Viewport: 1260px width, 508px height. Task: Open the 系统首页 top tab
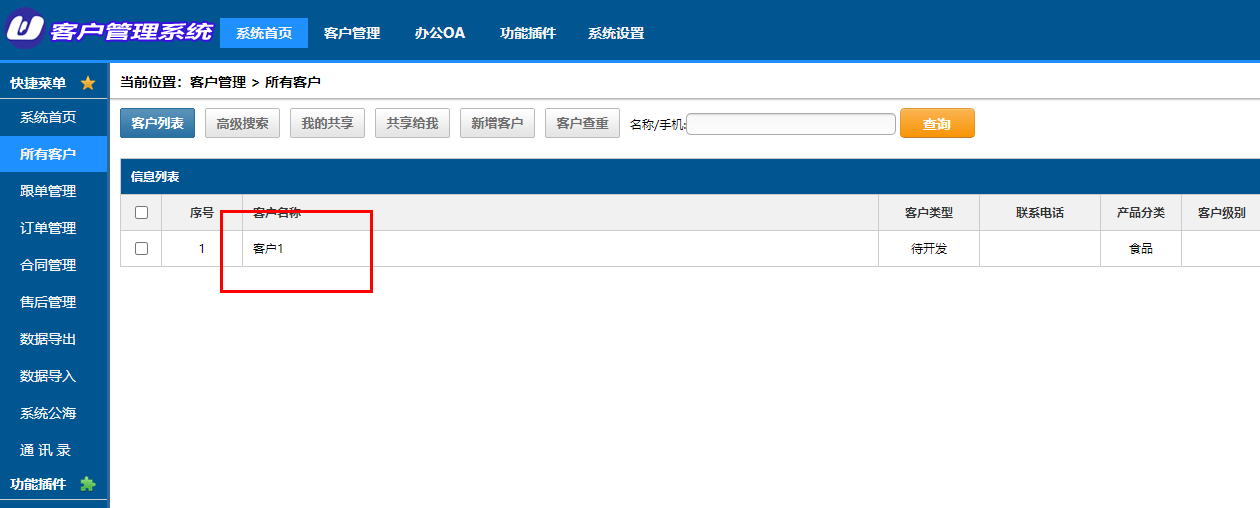tap(264, 33)
